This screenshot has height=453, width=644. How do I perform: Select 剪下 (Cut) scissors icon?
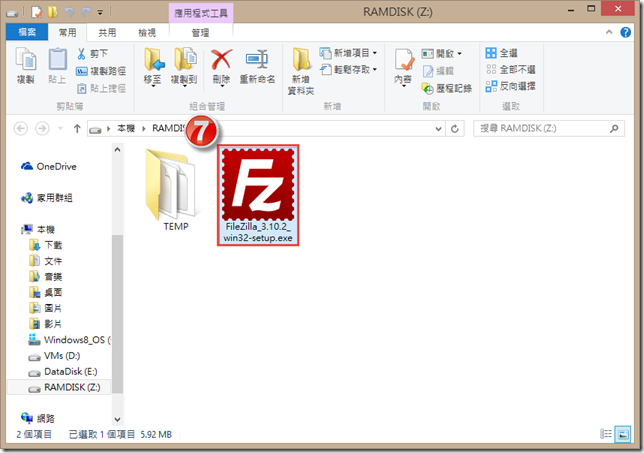[81, 53]
